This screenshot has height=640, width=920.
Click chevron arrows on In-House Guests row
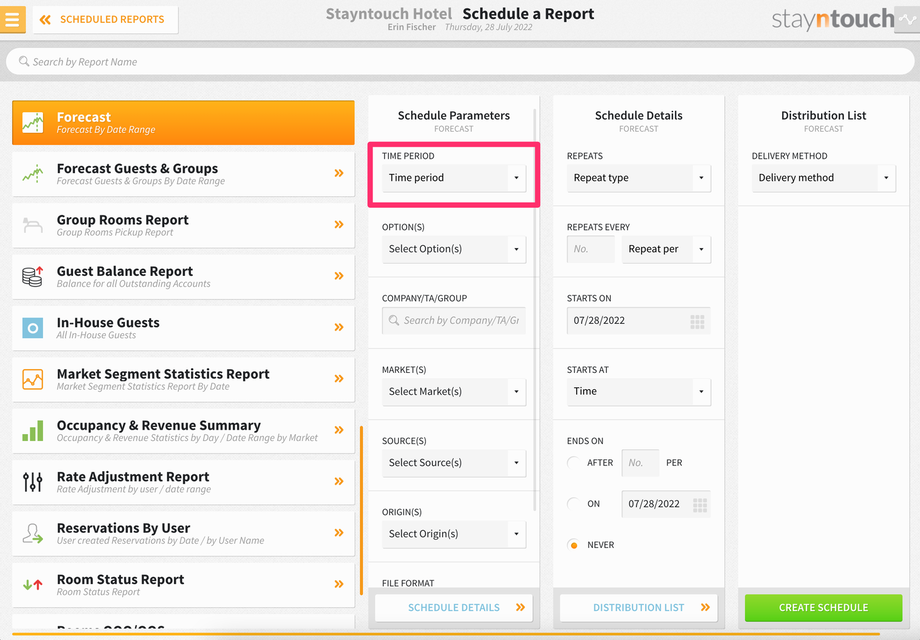[x=339, y=327]
